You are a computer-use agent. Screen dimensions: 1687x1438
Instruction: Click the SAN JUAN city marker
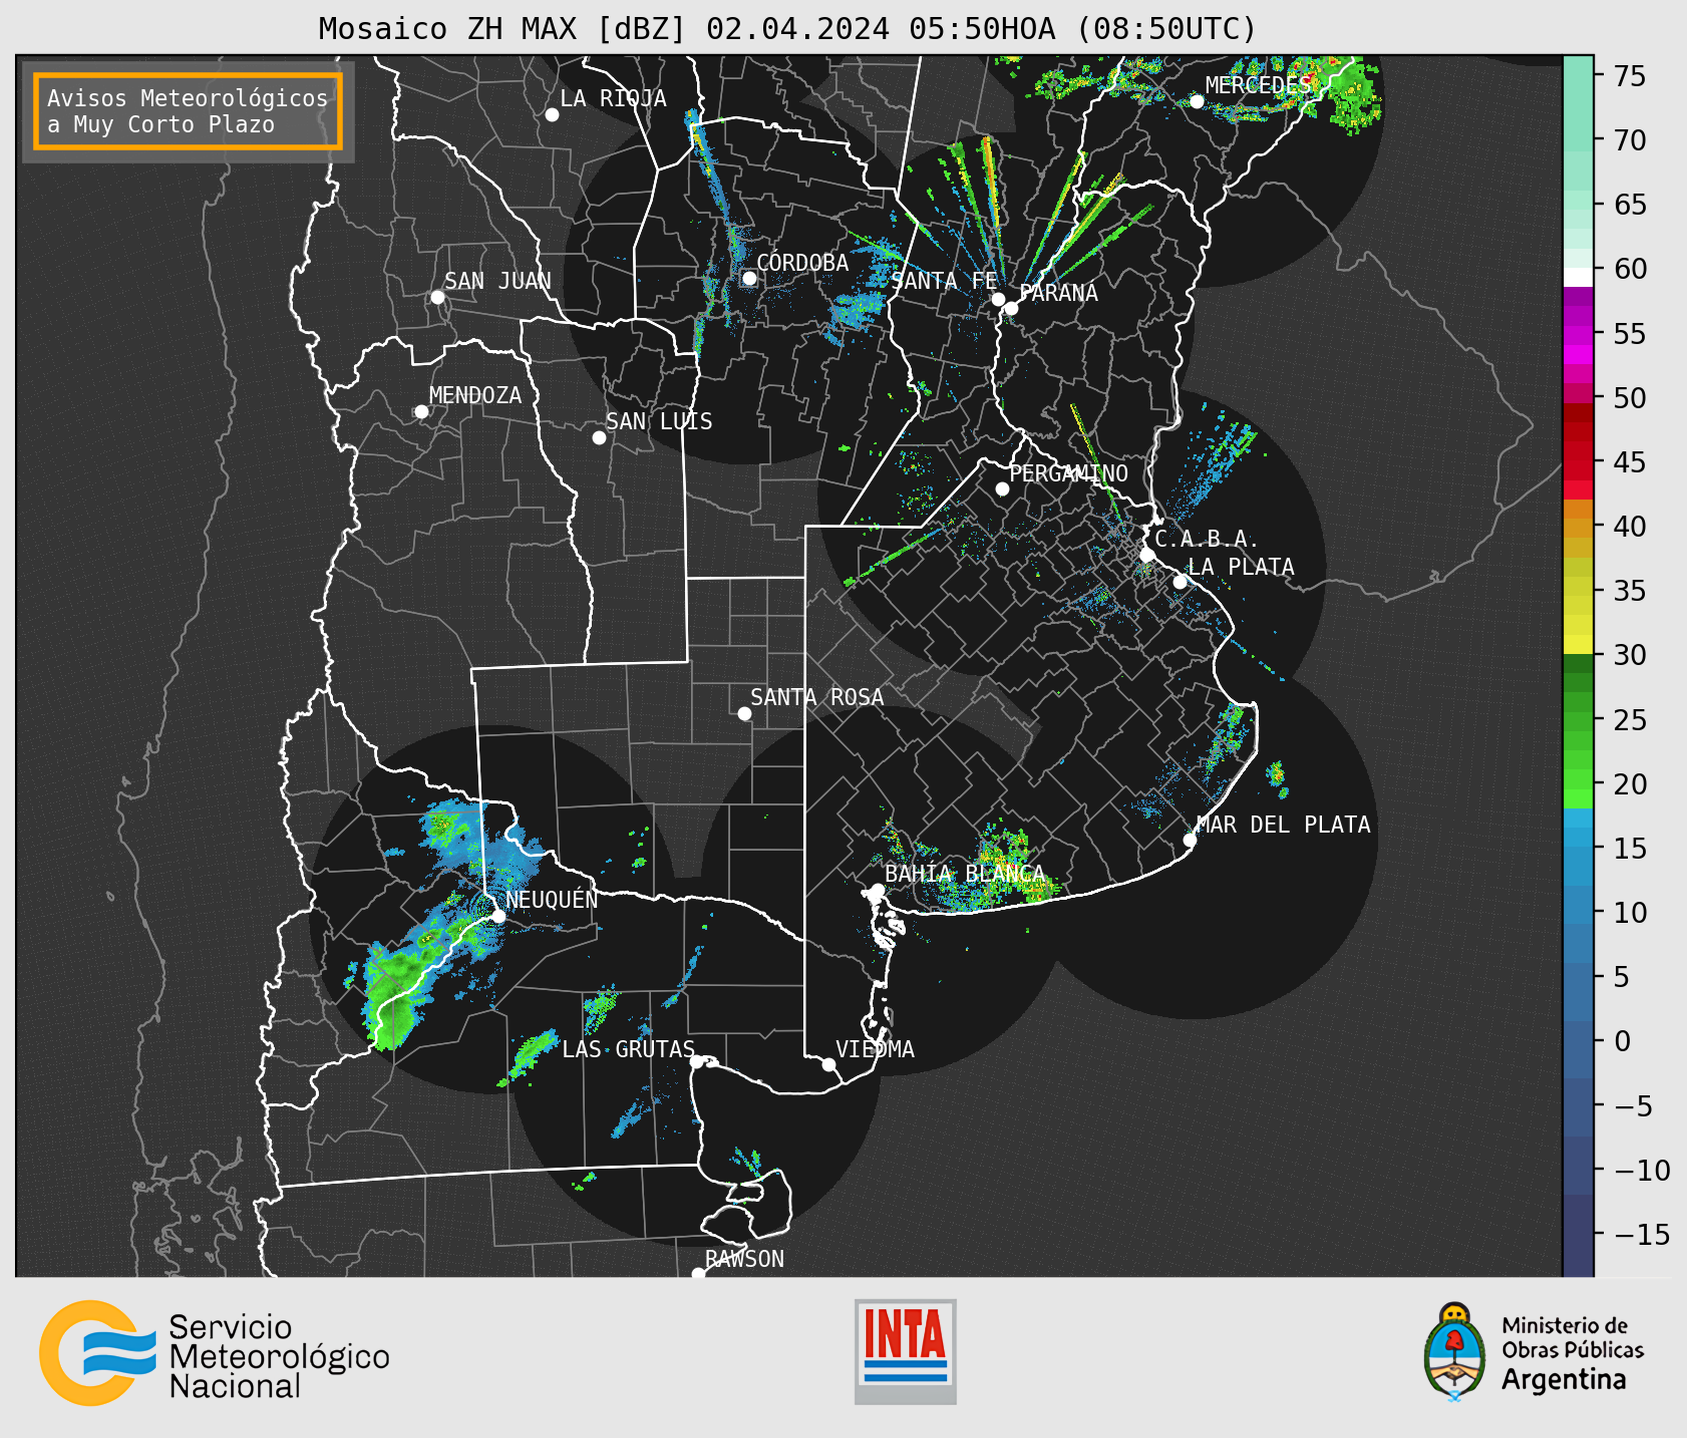click(437, 297)
